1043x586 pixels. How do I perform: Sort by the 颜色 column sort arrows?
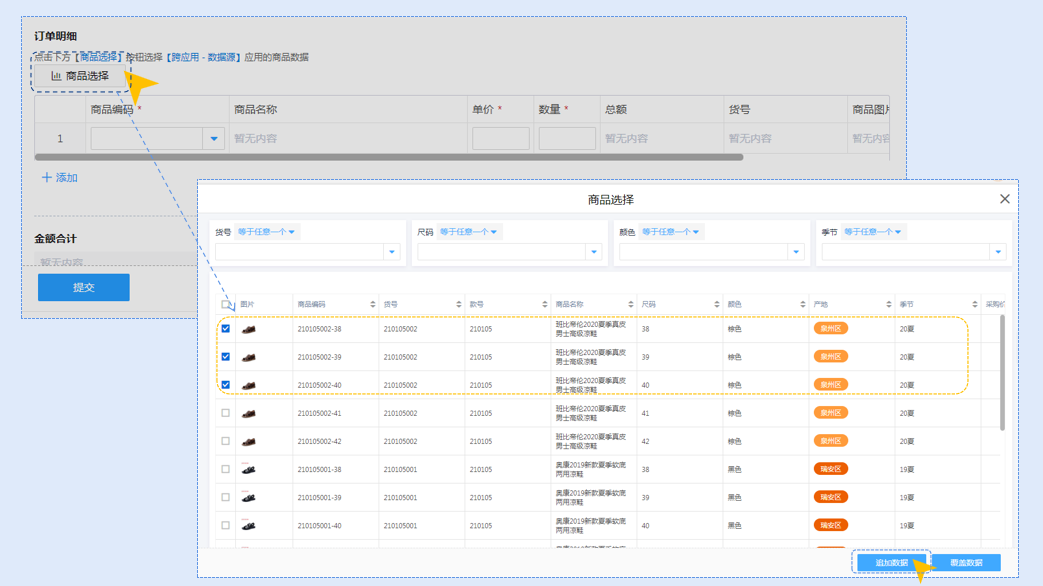coord(803,305)
